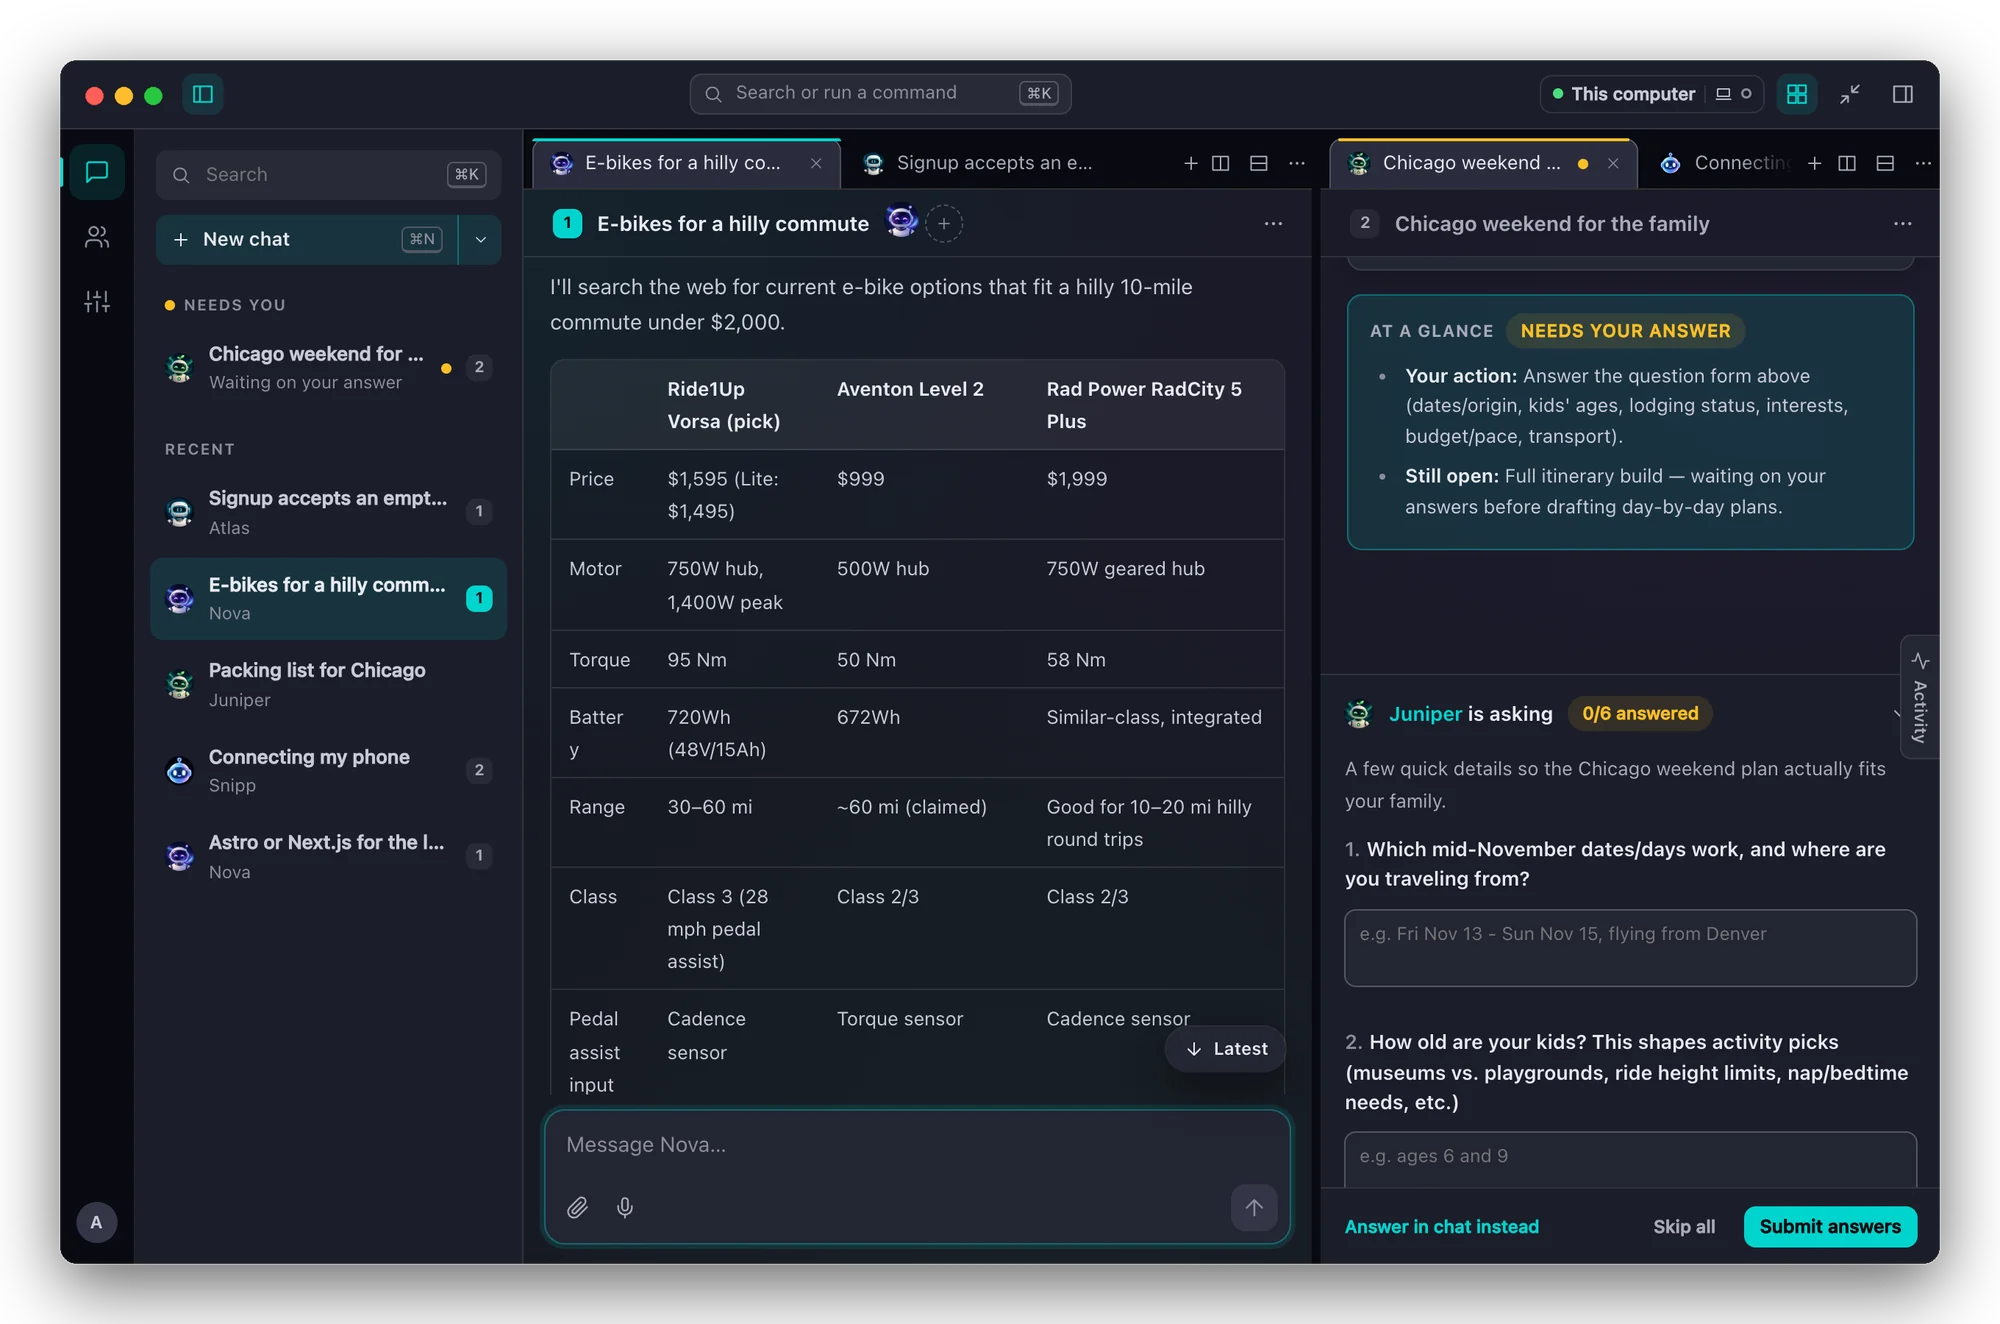2000x1324 pixels.
Task: Switch to the Connecting tab
Action: coord(1725,163)
